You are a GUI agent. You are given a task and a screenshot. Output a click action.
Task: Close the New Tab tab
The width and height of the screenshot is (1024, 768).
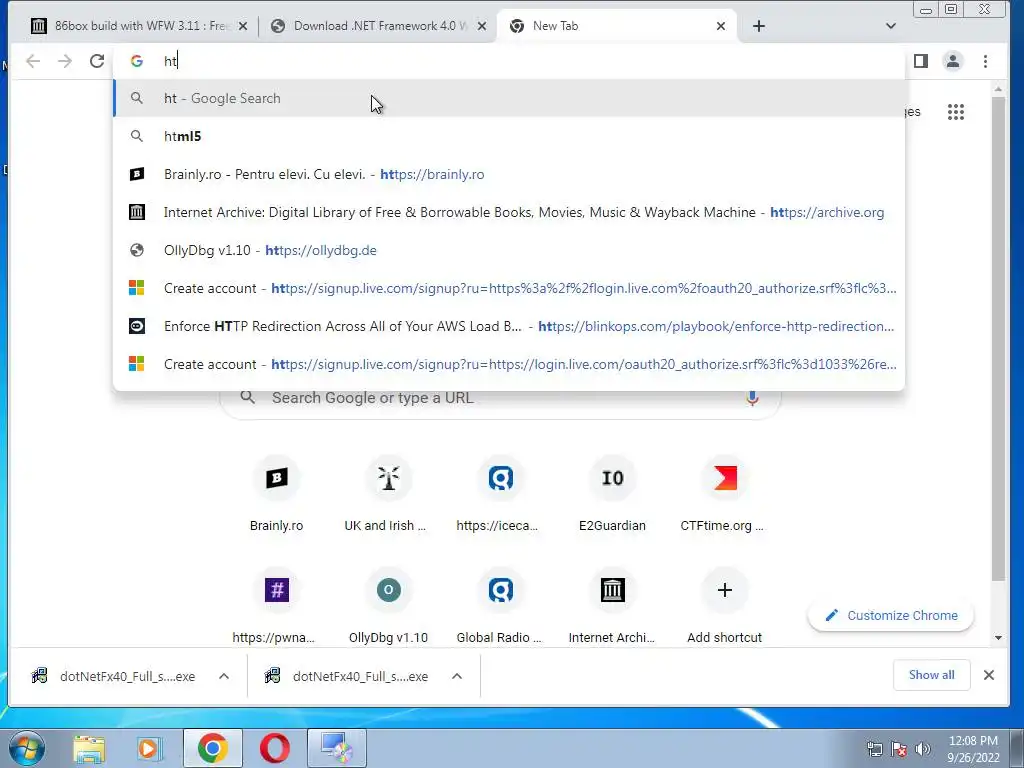(721, 26)
